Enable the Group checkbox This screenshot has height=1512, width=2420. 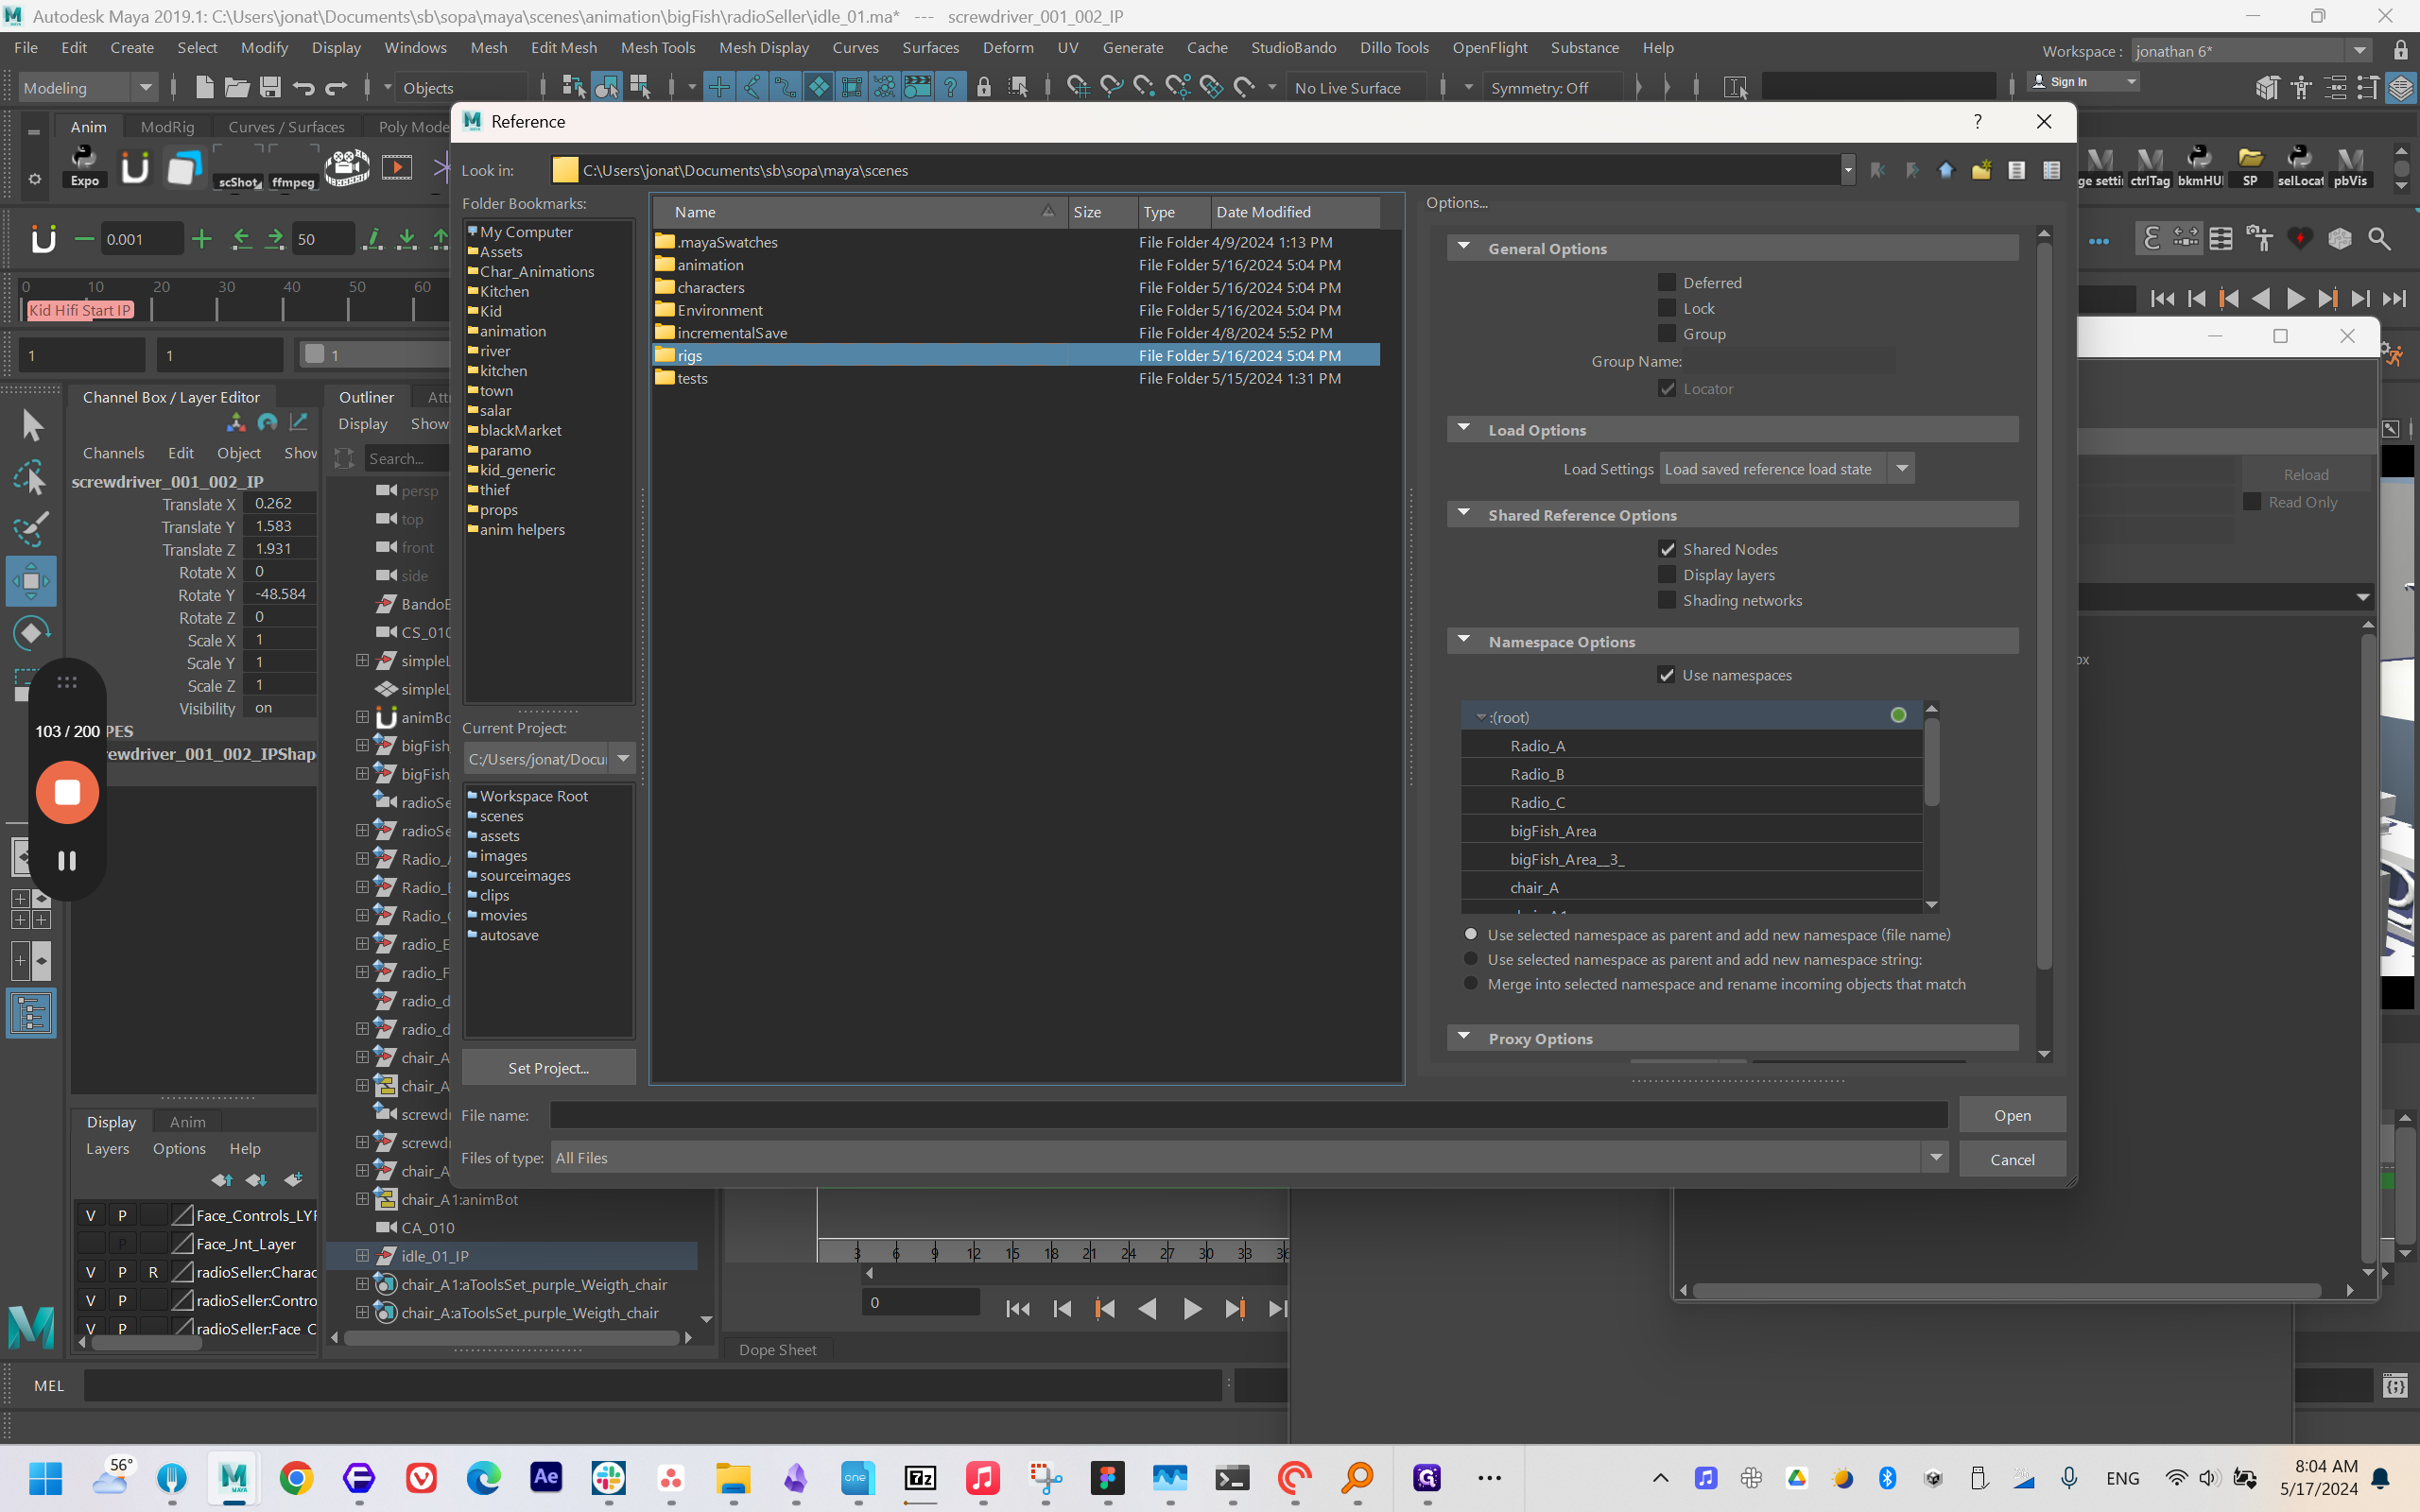1666,334
